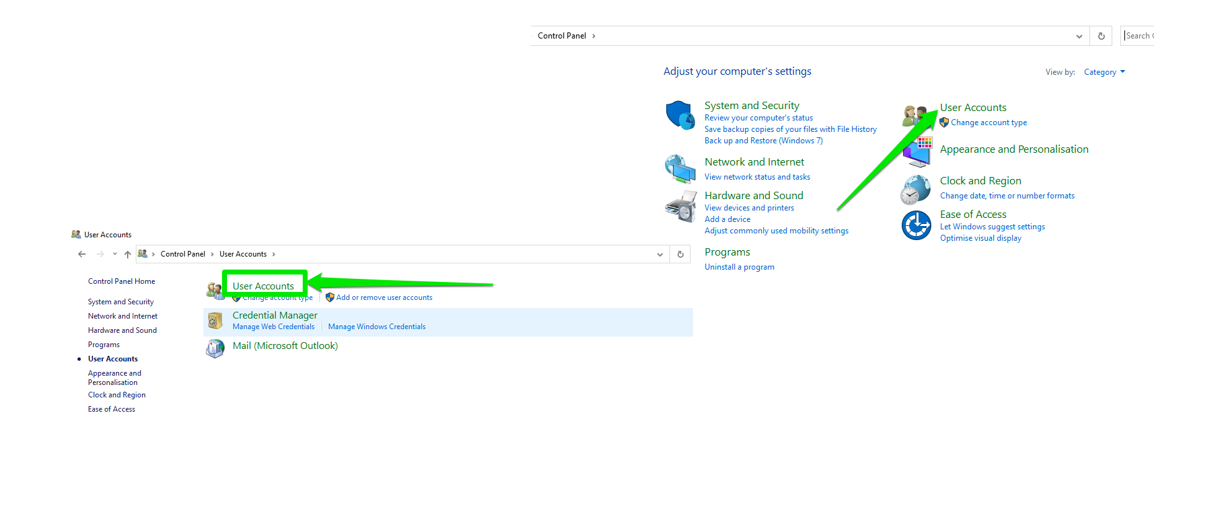Click chevron after User Accounts breadcrumb in lower window

click(x=274, y=254)
